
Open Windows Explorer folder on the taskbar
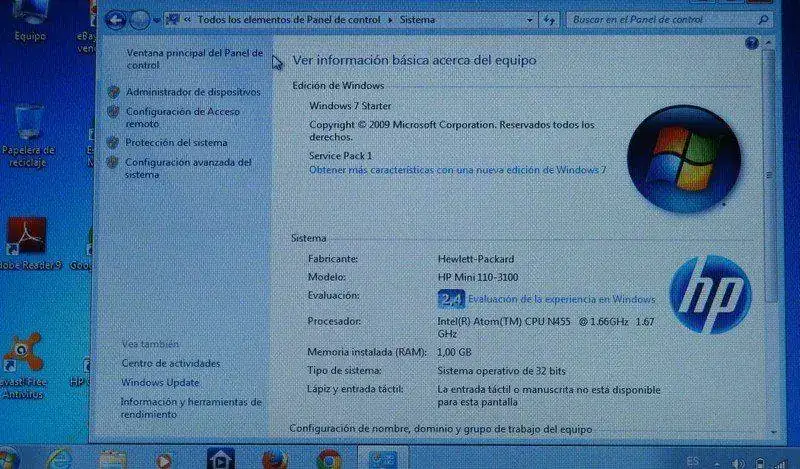pos(113,459)
